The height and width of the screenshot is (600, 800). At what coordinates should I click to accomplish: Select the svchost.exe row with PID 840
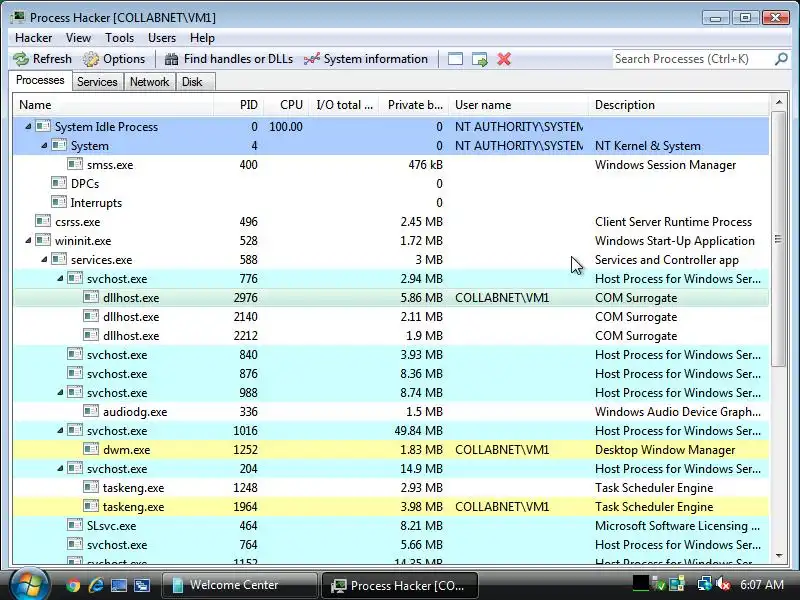pos(391,355)
